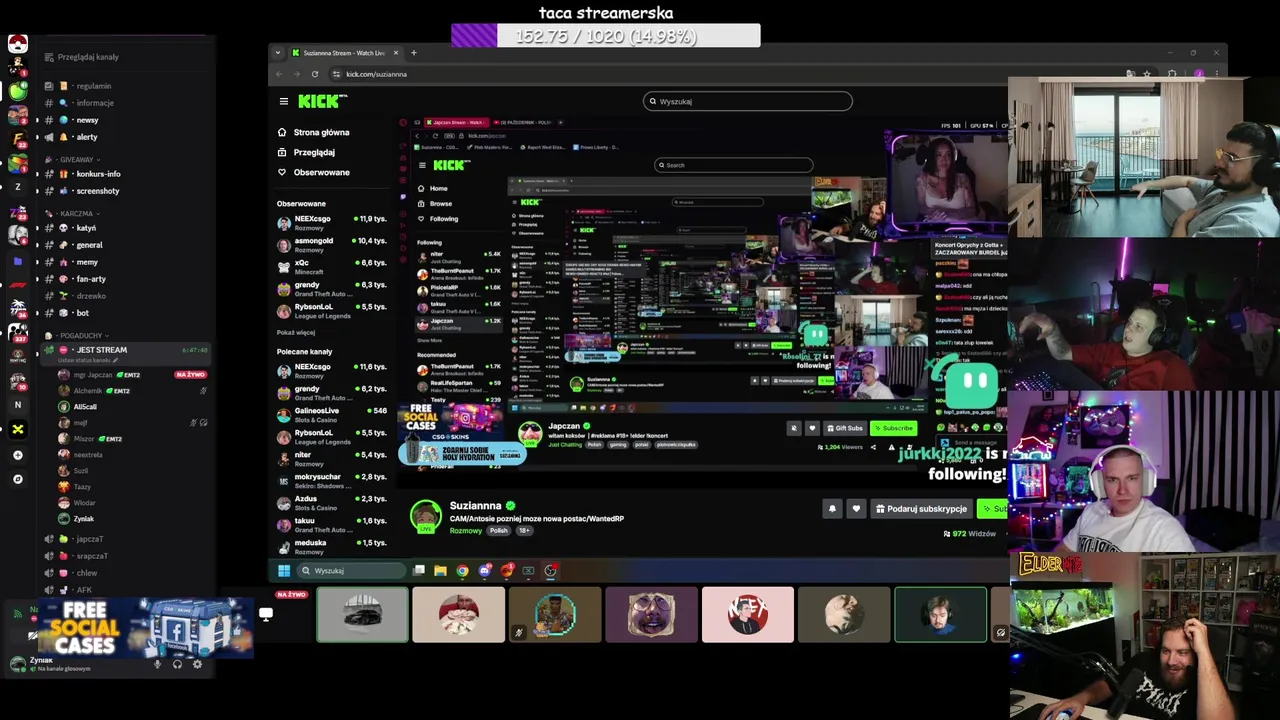Click Subscribe in nested Japczan stream
Screen dimensions: 1280x720
pos(893,428)
